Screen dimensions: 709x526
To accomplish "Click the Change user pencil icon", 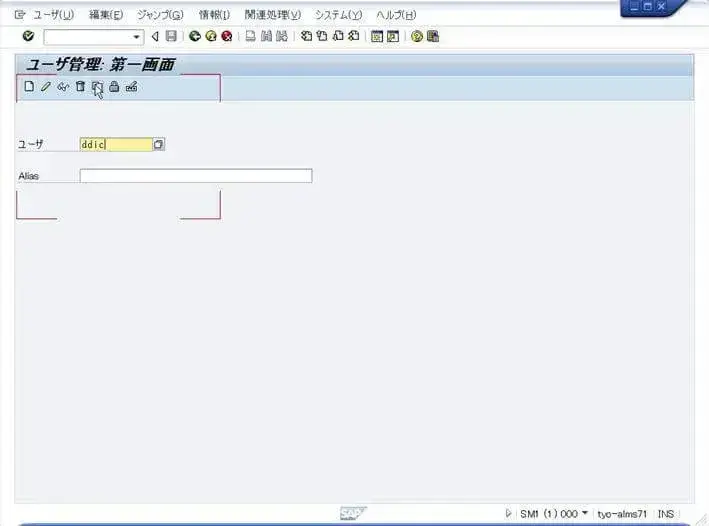I will [x=46, y=86].
